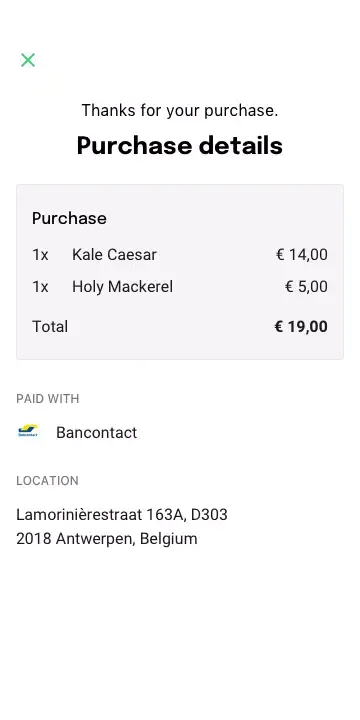Click the € 14,00 price

pyautogui.click(x=302, y=255)
